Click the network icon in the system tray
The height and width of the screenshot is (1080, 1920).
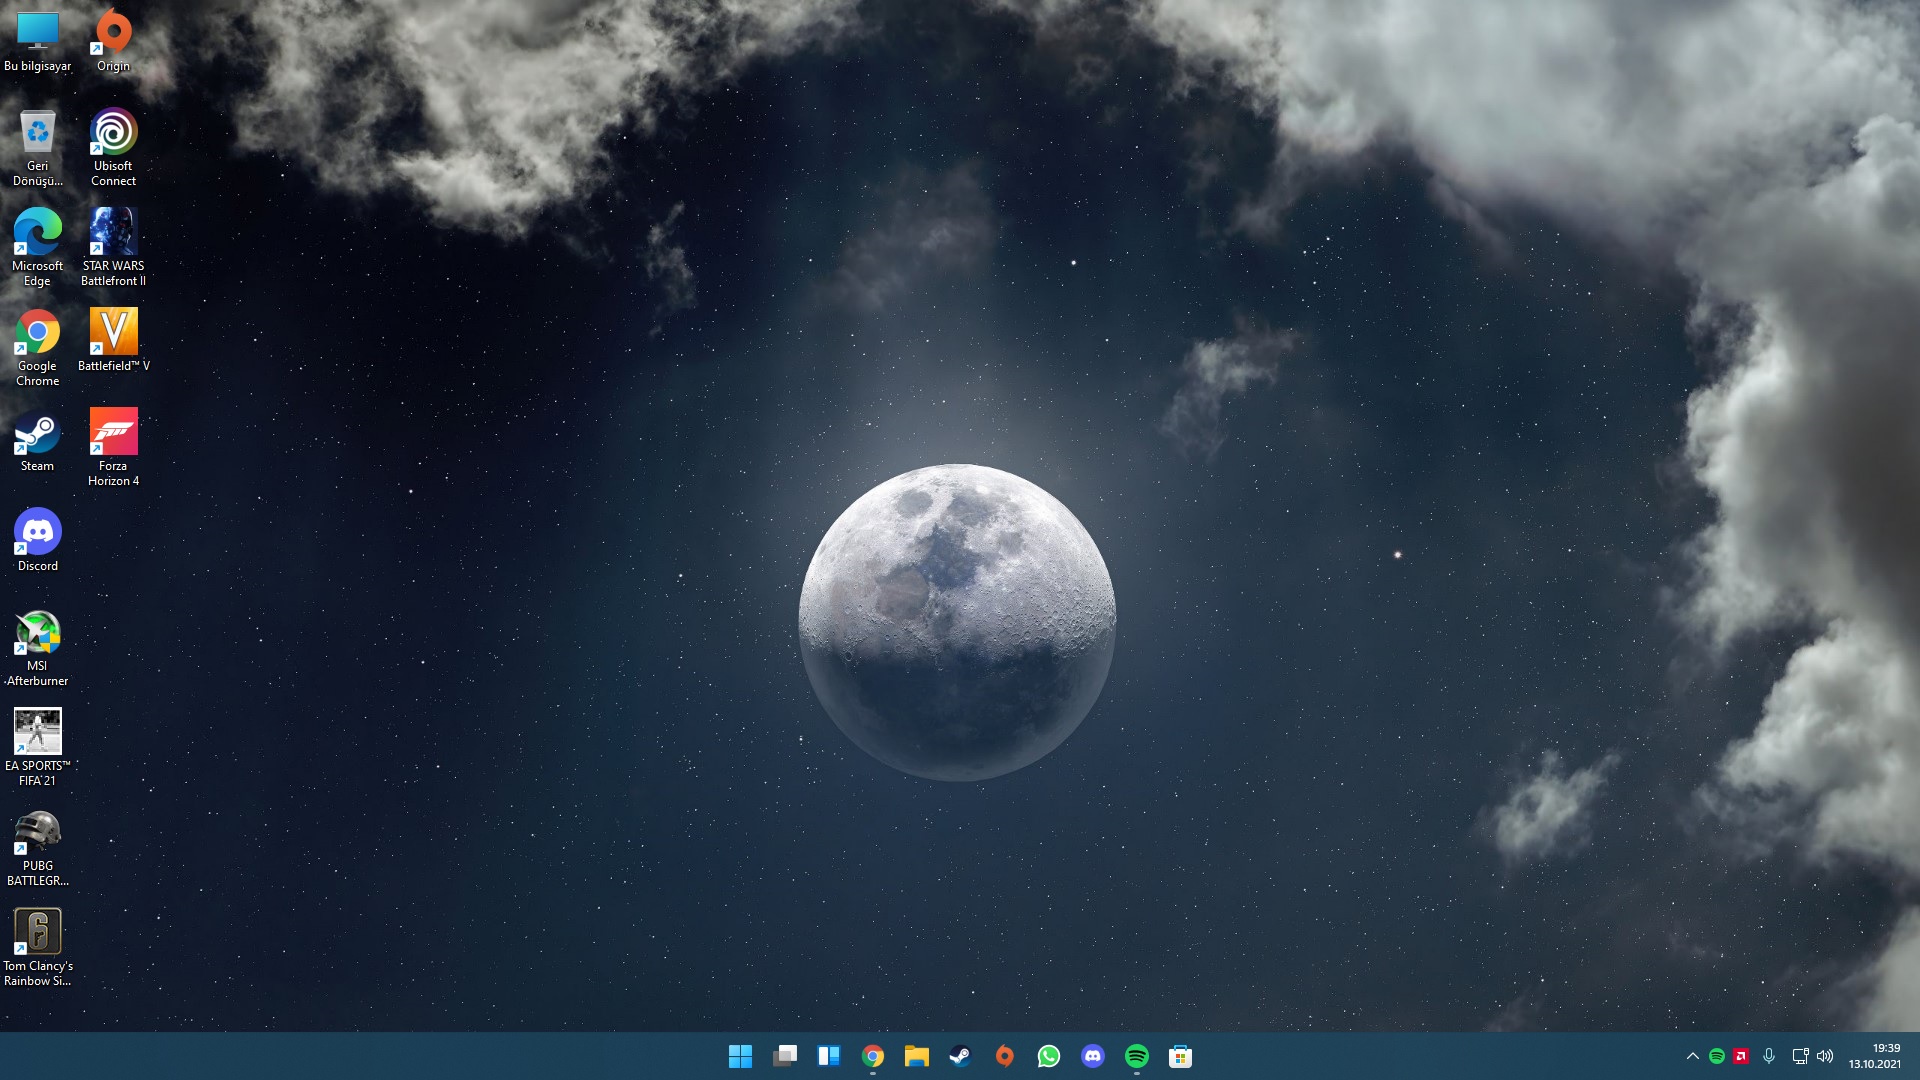1800,1056
